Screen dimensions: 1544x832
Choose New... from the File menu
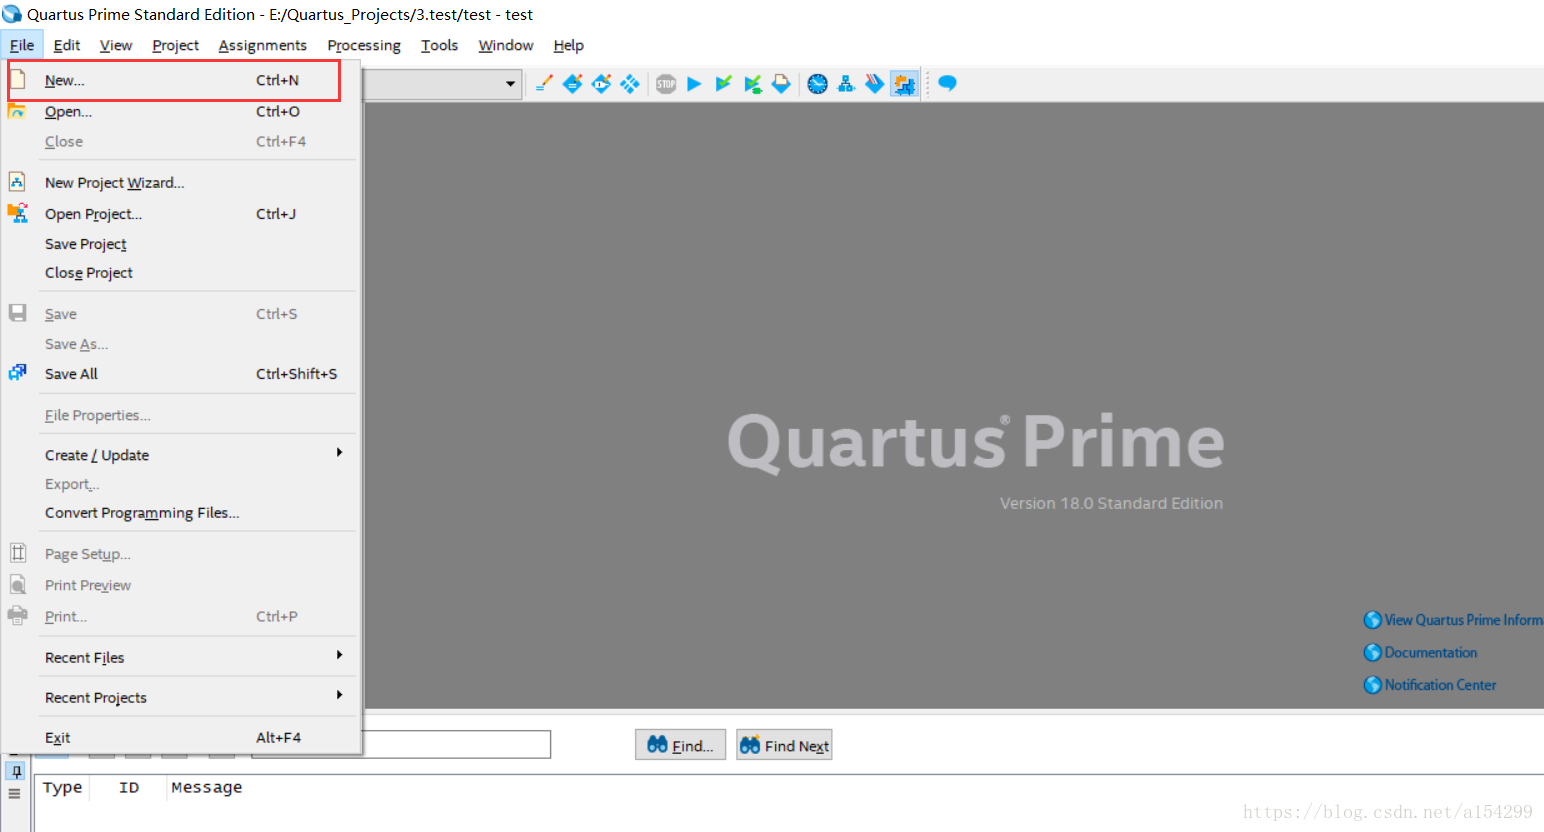[x=181, y=80]
